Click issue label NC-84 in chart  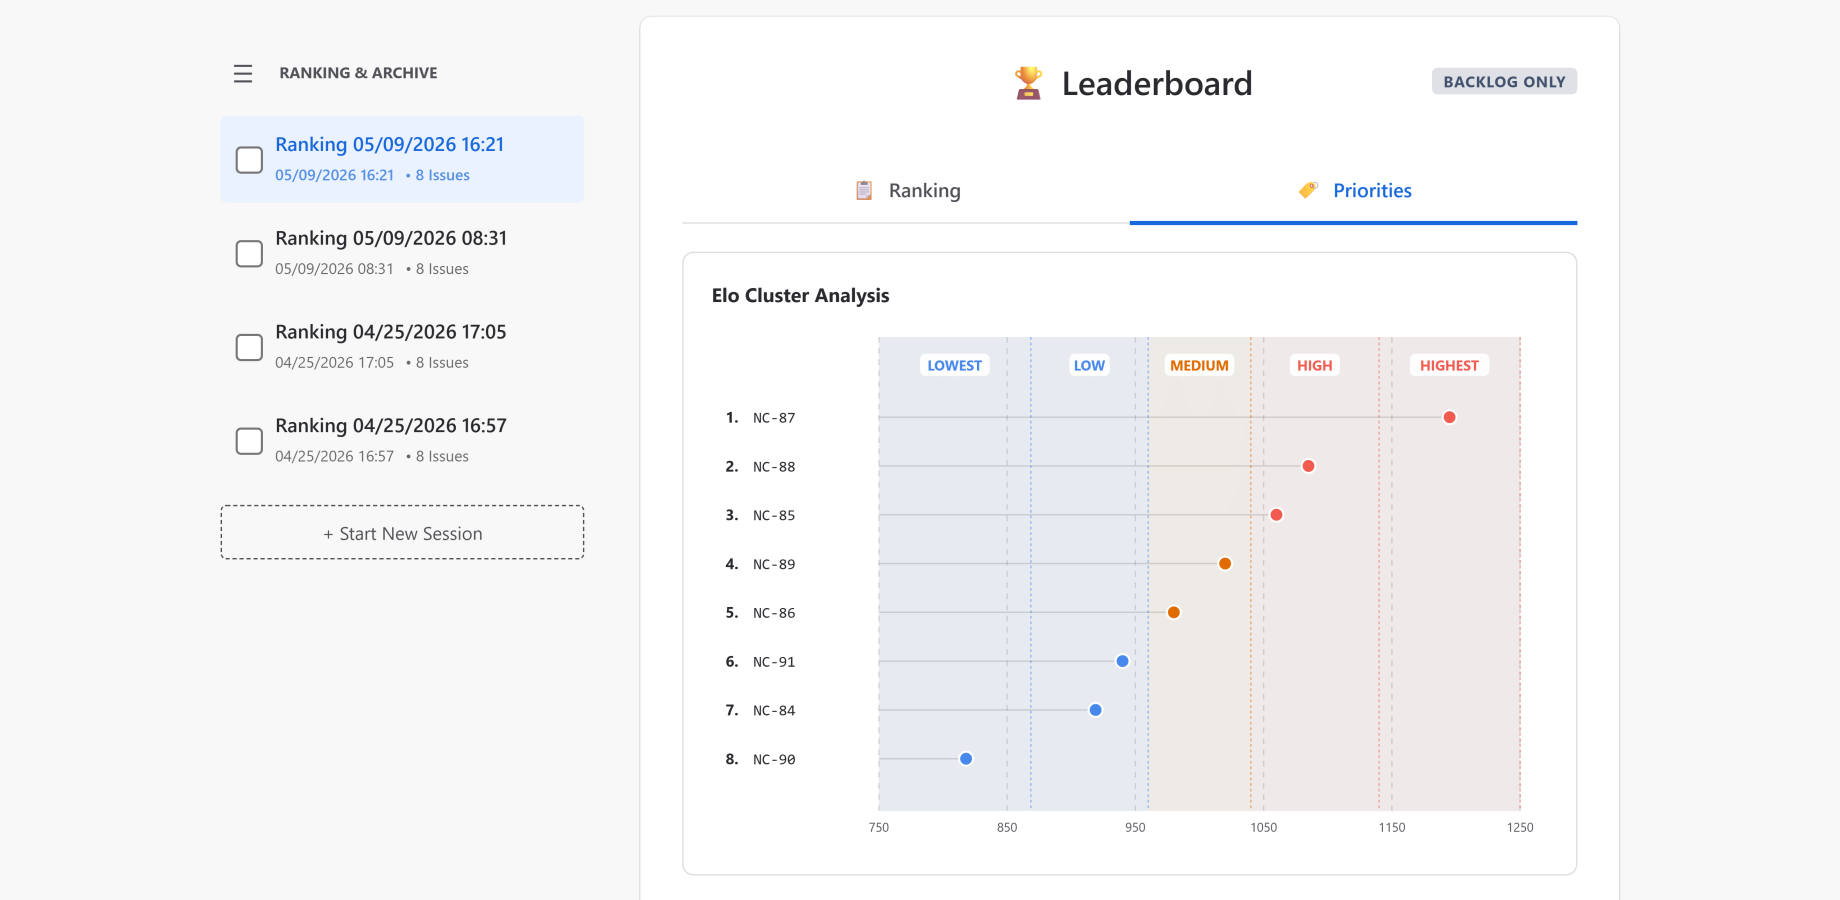pyautogui.click(x=774, y=711)
